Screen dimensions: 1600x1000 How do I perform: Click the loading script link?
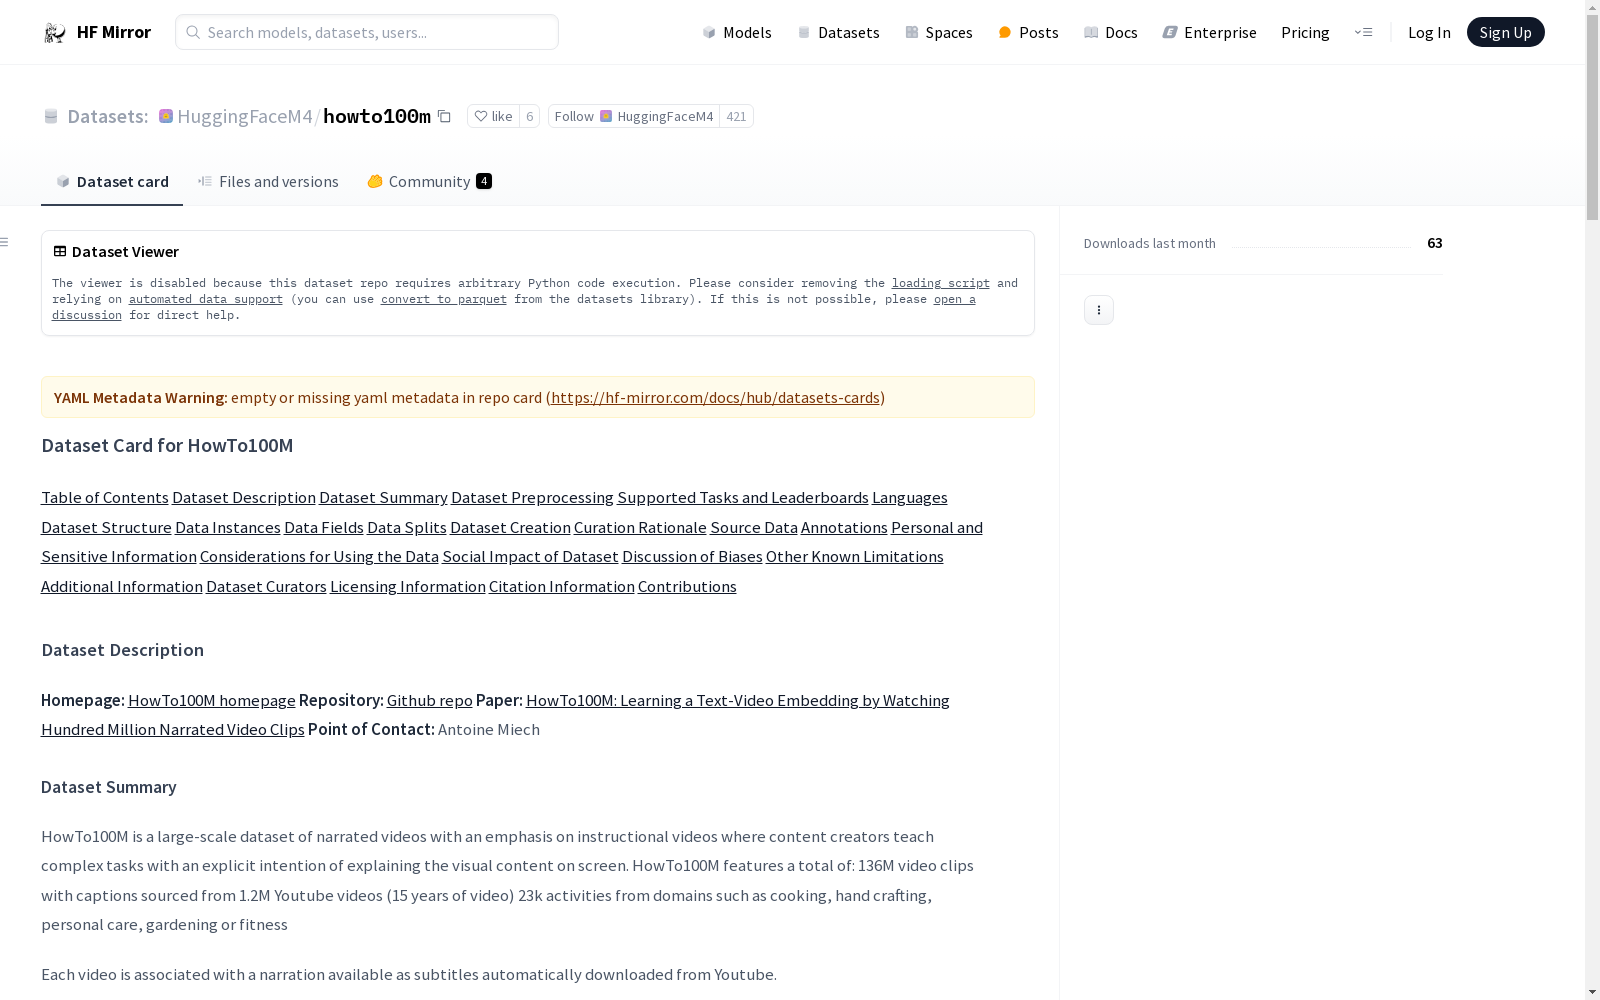[941, 284]
